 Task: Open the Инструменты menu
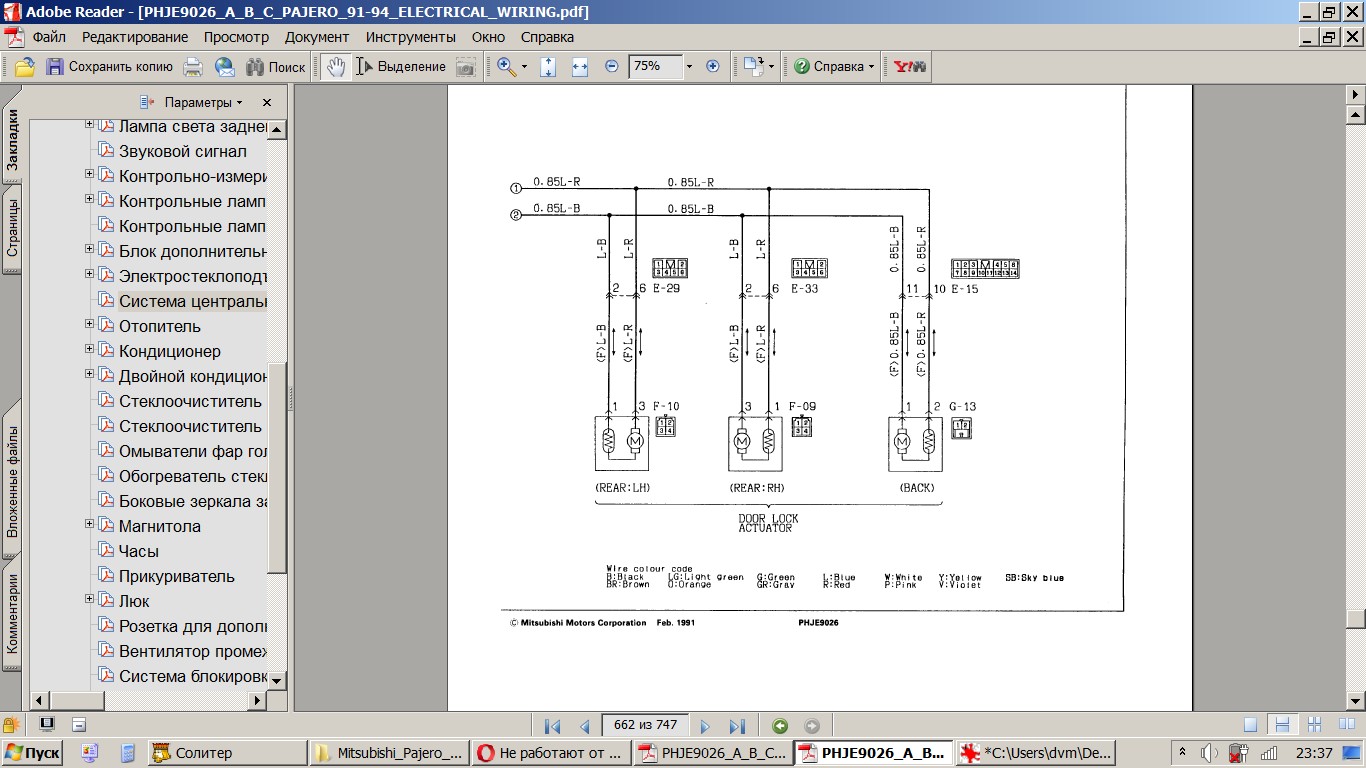[x=410, y=37]
